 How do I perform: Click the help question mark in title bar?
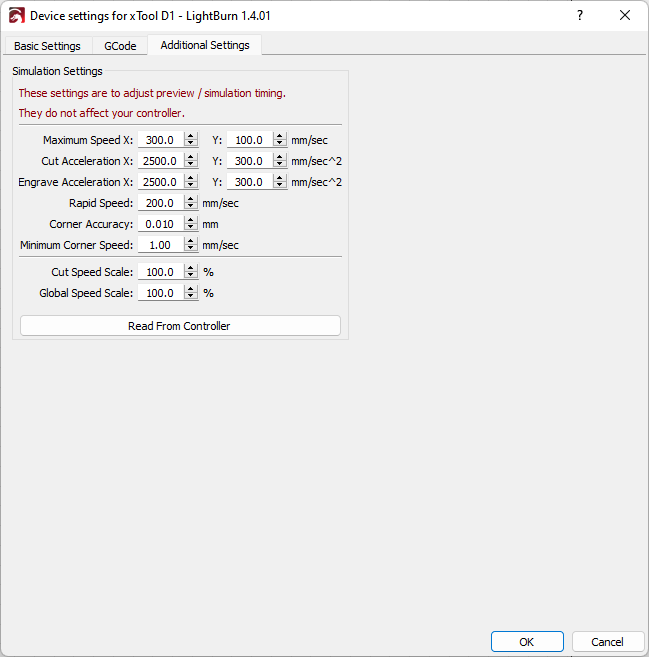[580, 16]
